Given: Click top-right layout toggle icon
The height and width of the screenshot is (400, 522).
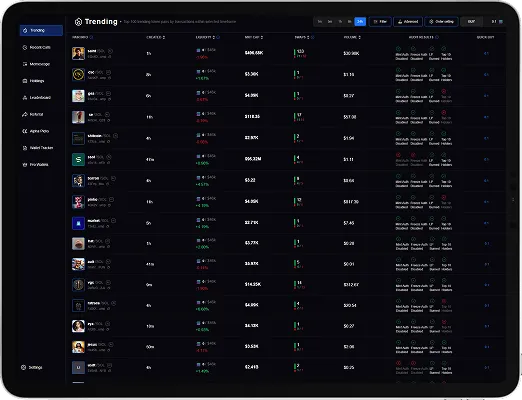Looking at the screenshot, I should coord(501,22).
